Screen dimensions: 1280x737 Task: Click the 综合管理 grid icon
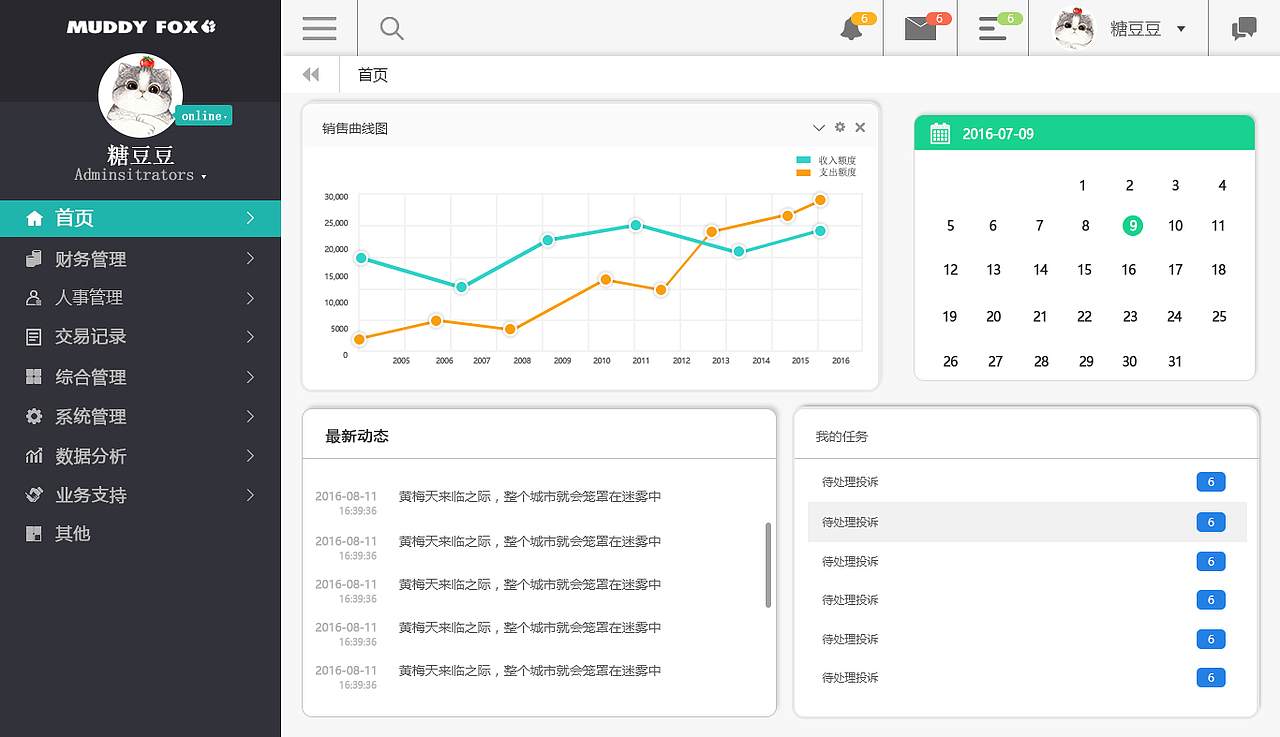34,377
